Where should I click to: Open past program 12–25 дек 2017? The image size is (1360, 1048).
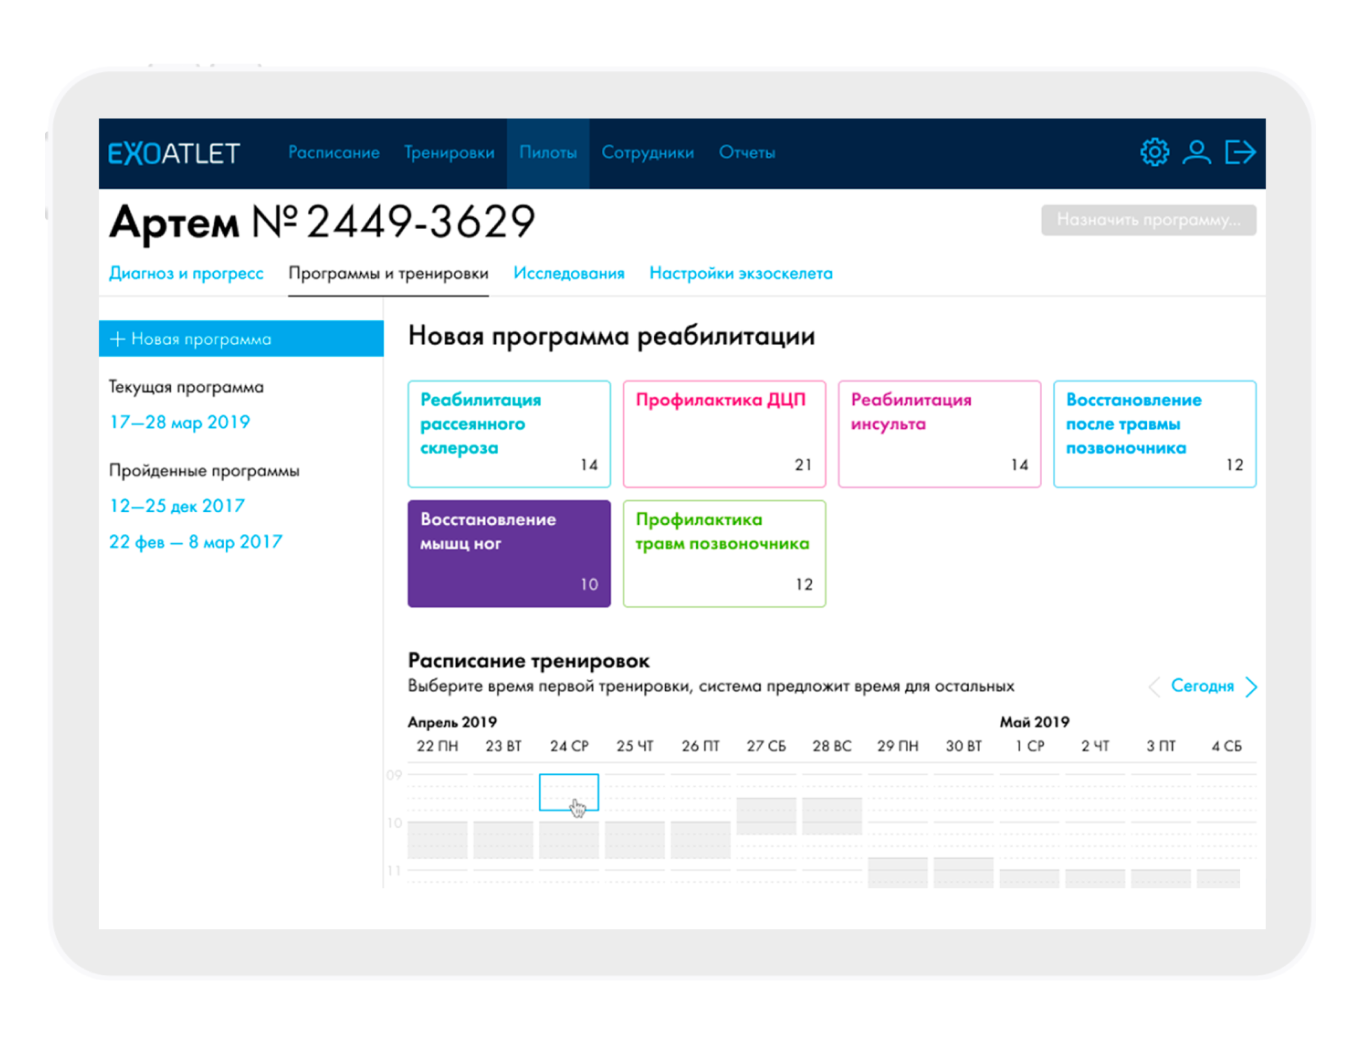(x=177, y=506)
